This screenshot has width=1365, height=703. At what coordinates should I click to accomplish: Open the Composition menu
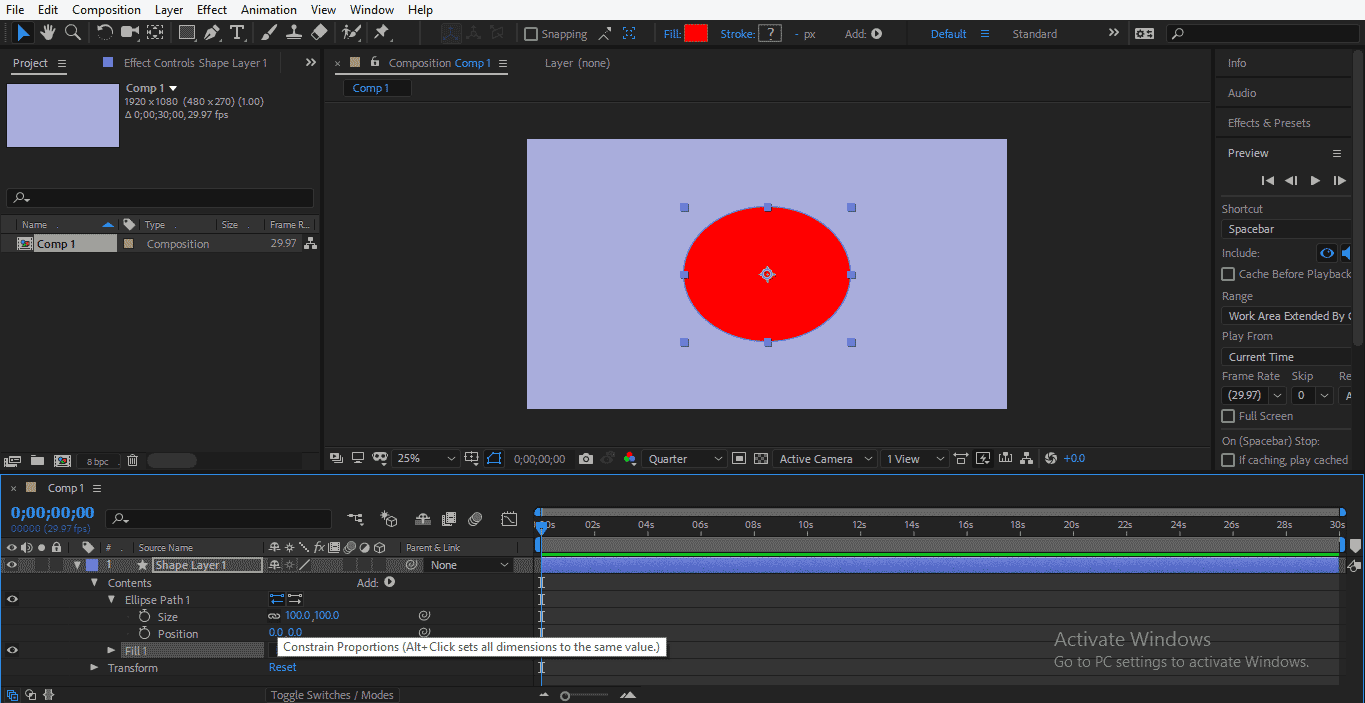tap(106, 10)
